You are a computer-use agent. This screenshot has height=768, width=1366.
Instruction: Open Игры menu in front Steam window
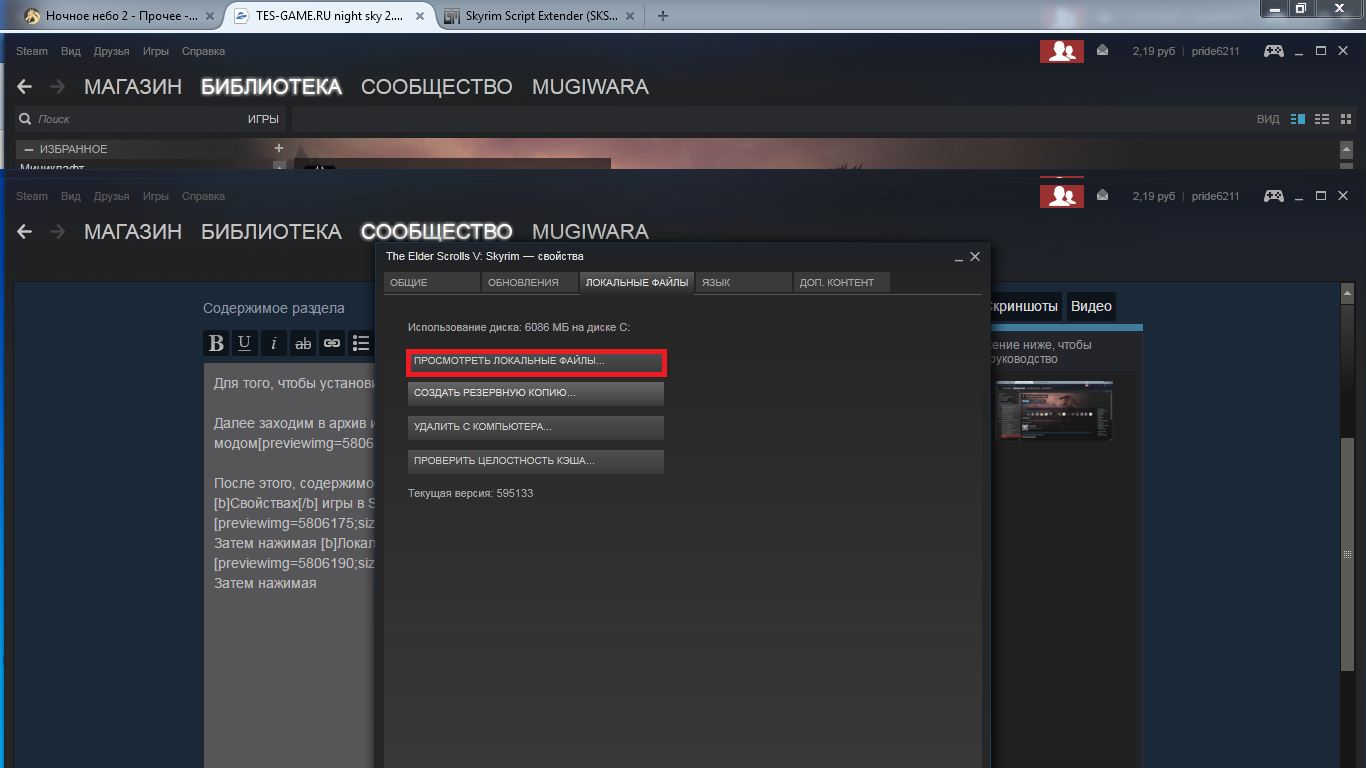[156, 196]
